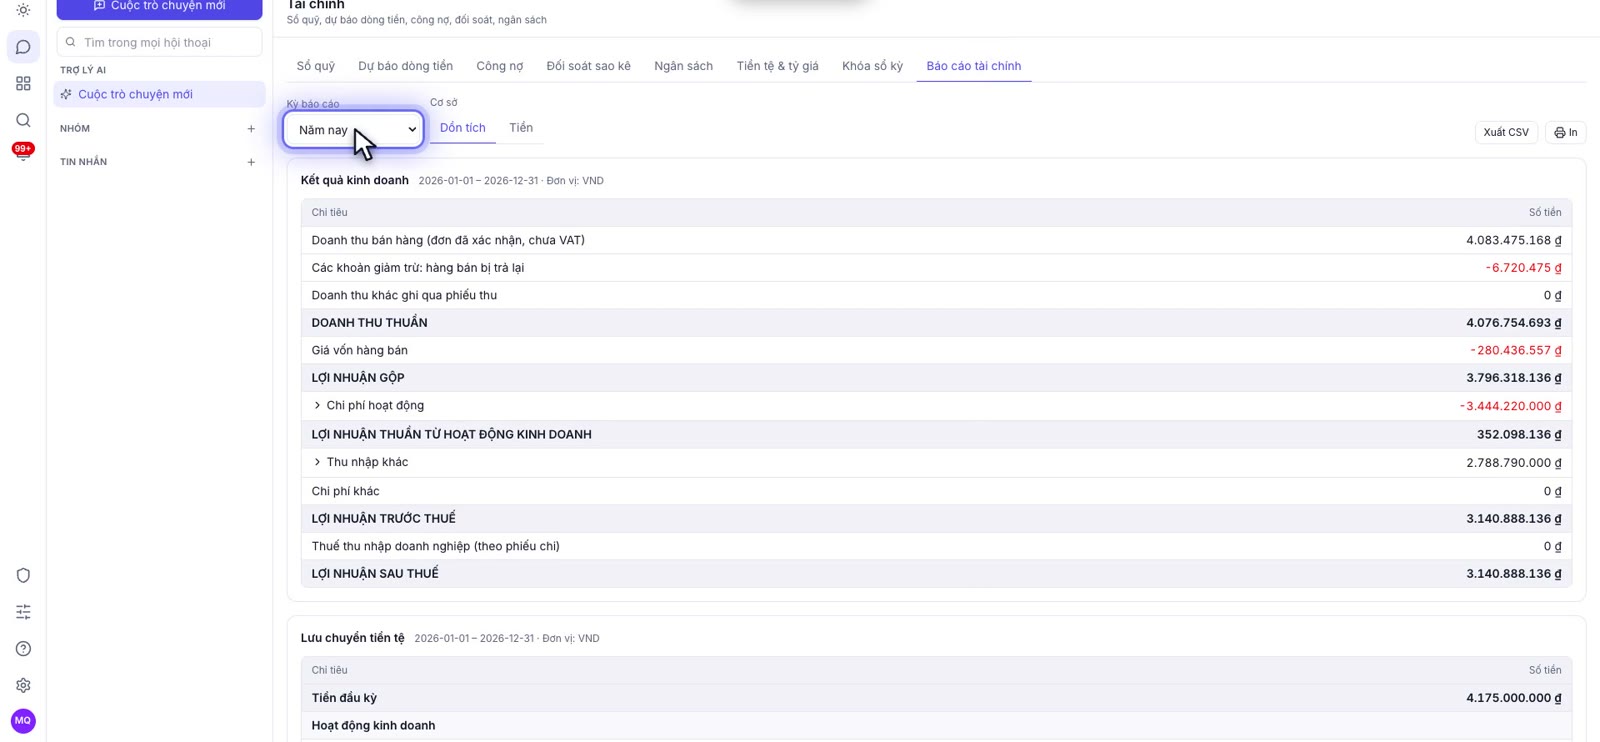Toggle the light/dark theme sun icon
This screenshot has width=1600, height=742.
[x=23, y=10]
